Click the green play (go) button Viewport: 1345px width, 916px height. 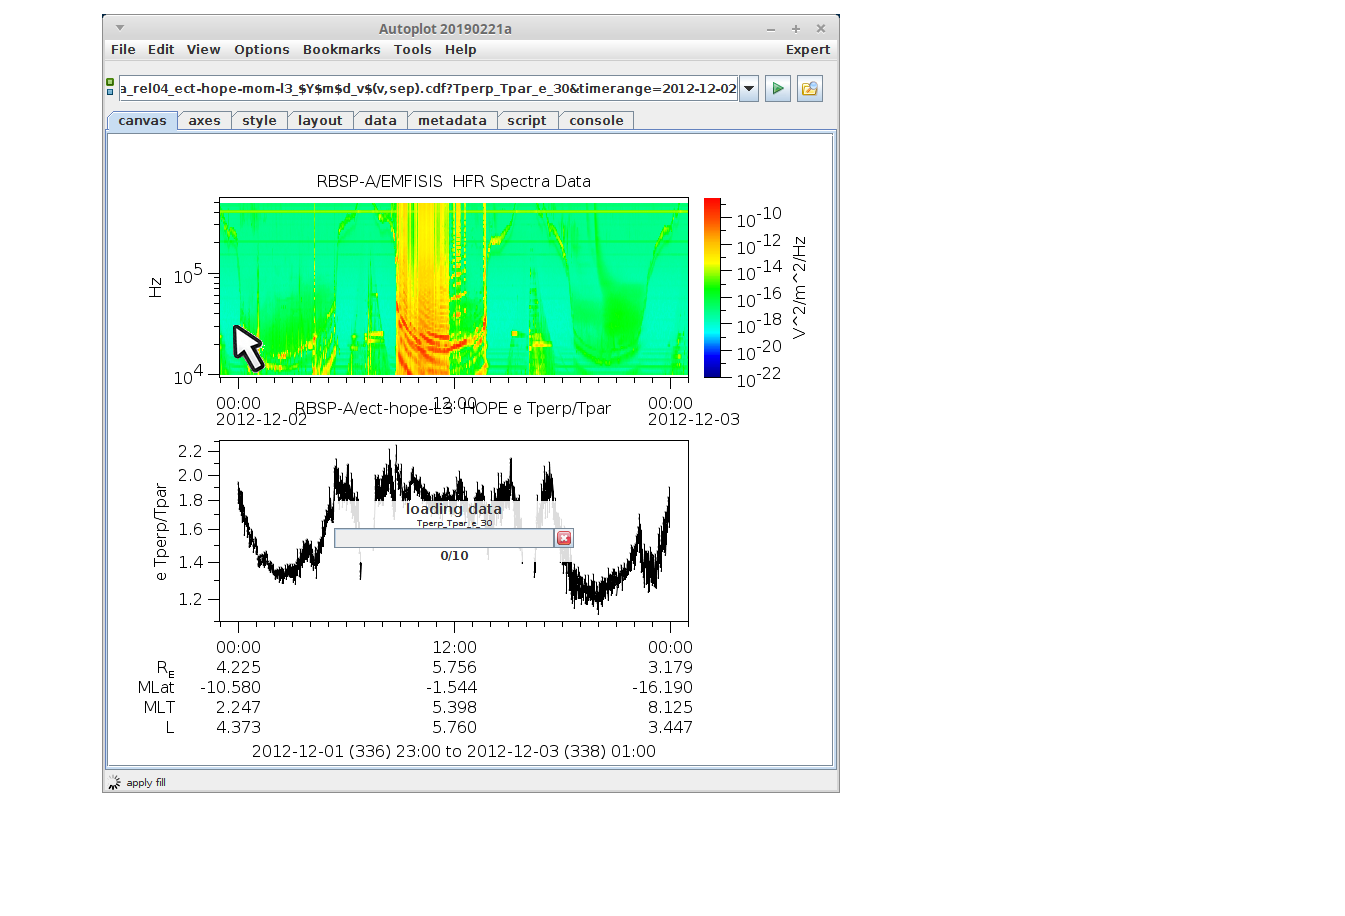(x=778, y=89)
